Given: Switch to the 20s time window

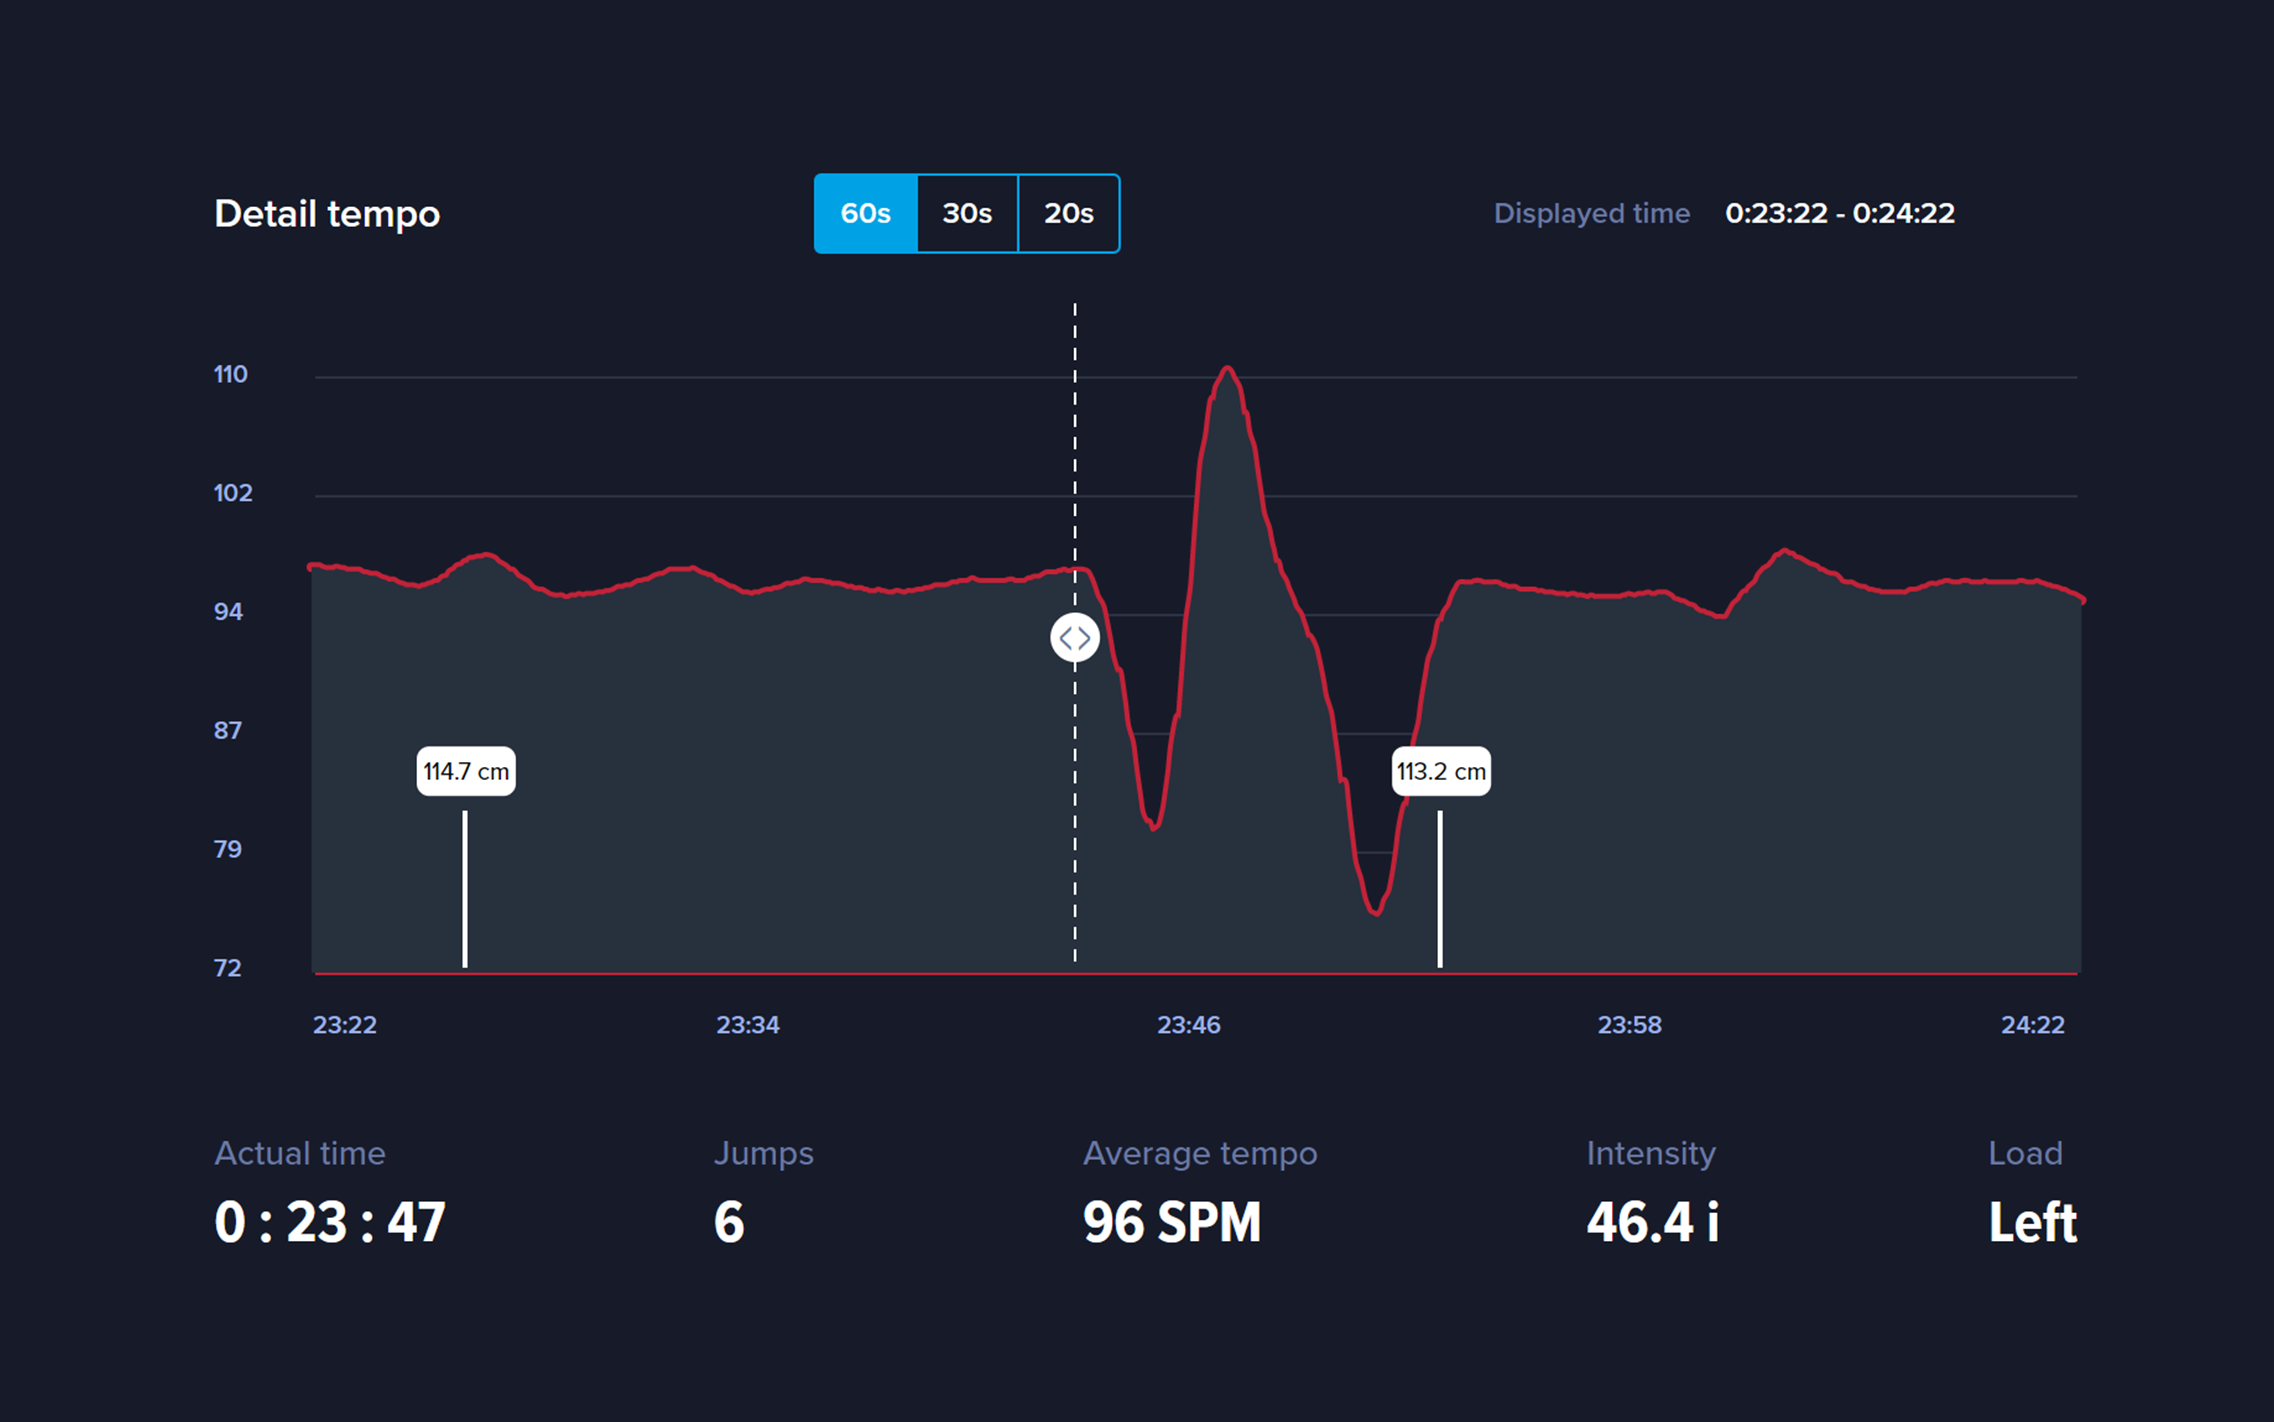Looking at the screenshot, I should (1068, 213).
